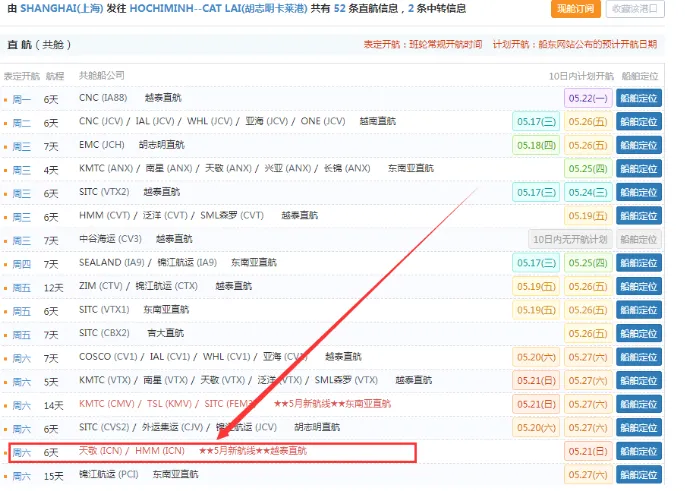Open the SHANGHAI(上海) origin port link
The image size is (685, 491).
[62, 8]
